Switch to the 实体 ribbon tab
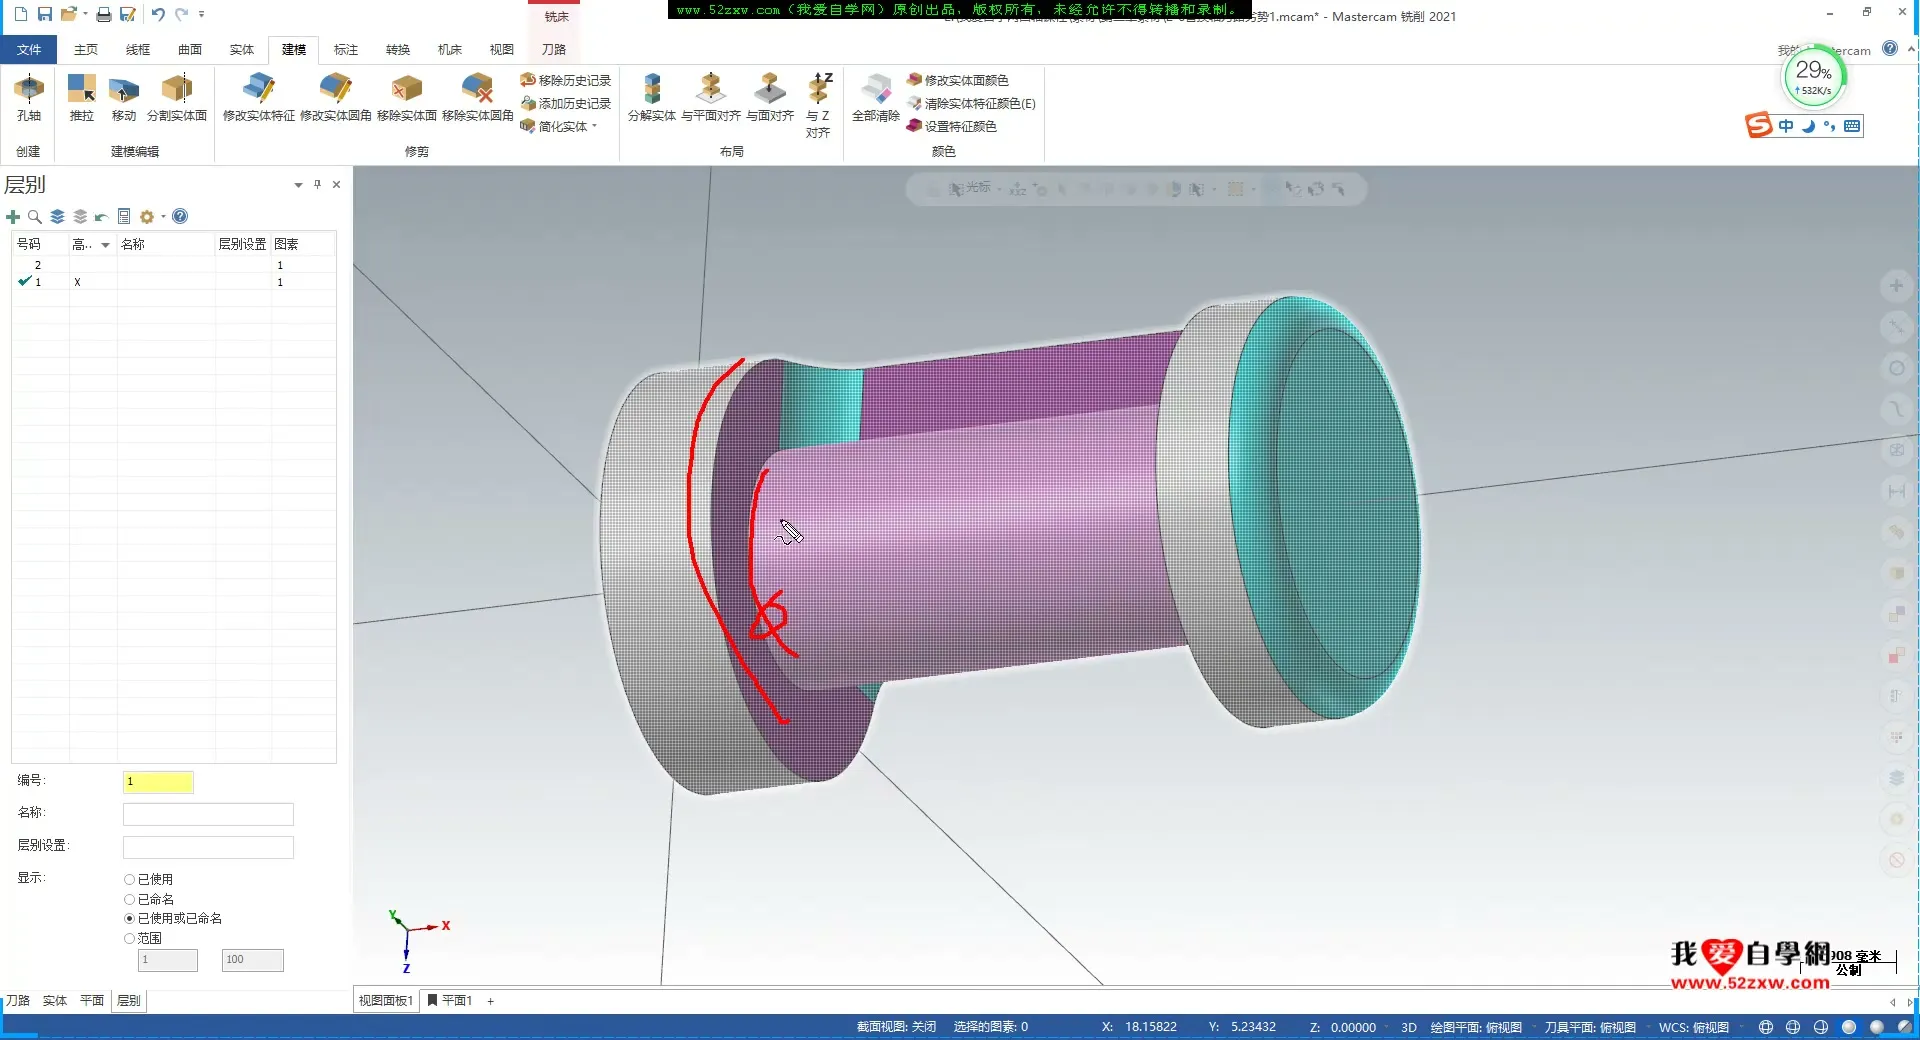Screen dimensions: 1920x1040 click(241, 50)
